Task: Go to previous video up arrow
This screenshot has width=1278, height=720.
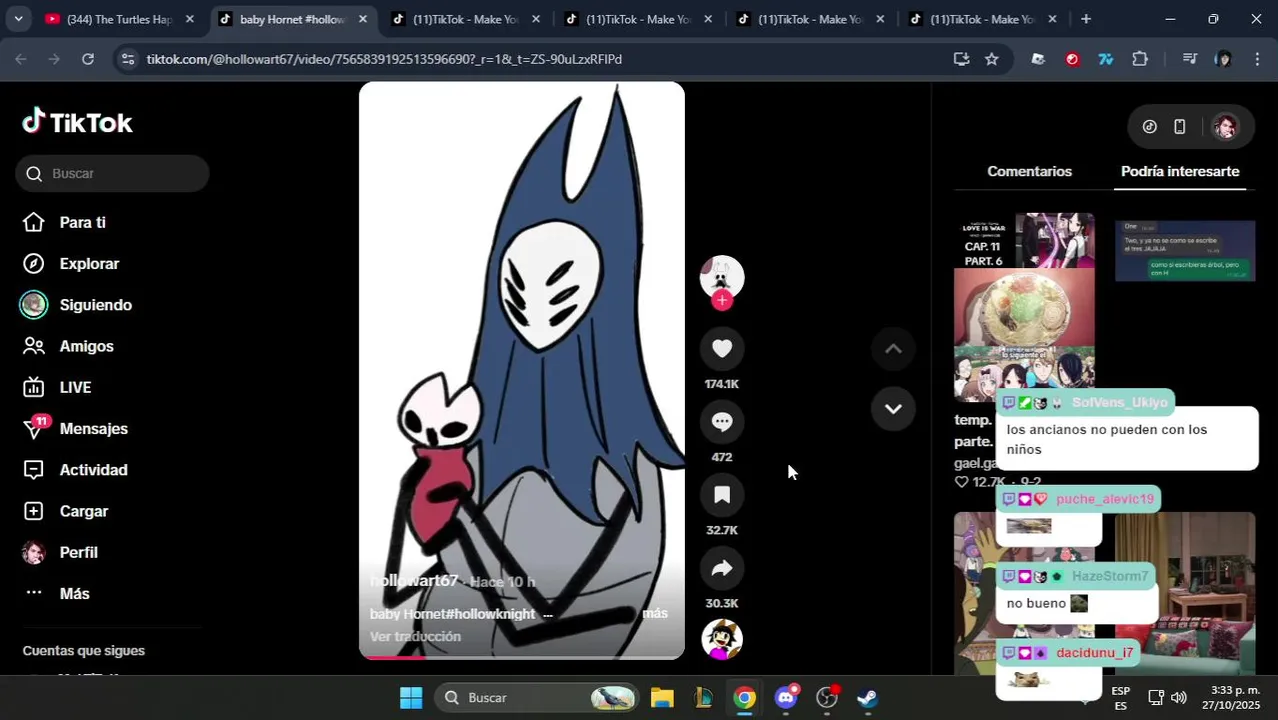Action: coord(893,349)
